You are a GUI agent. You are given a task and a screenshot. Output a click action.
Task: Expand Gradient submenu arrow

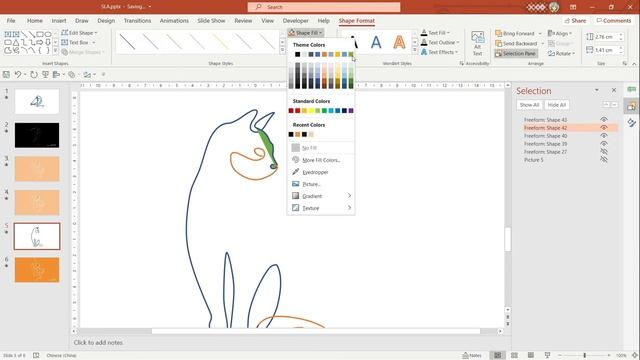pos(349,196)
